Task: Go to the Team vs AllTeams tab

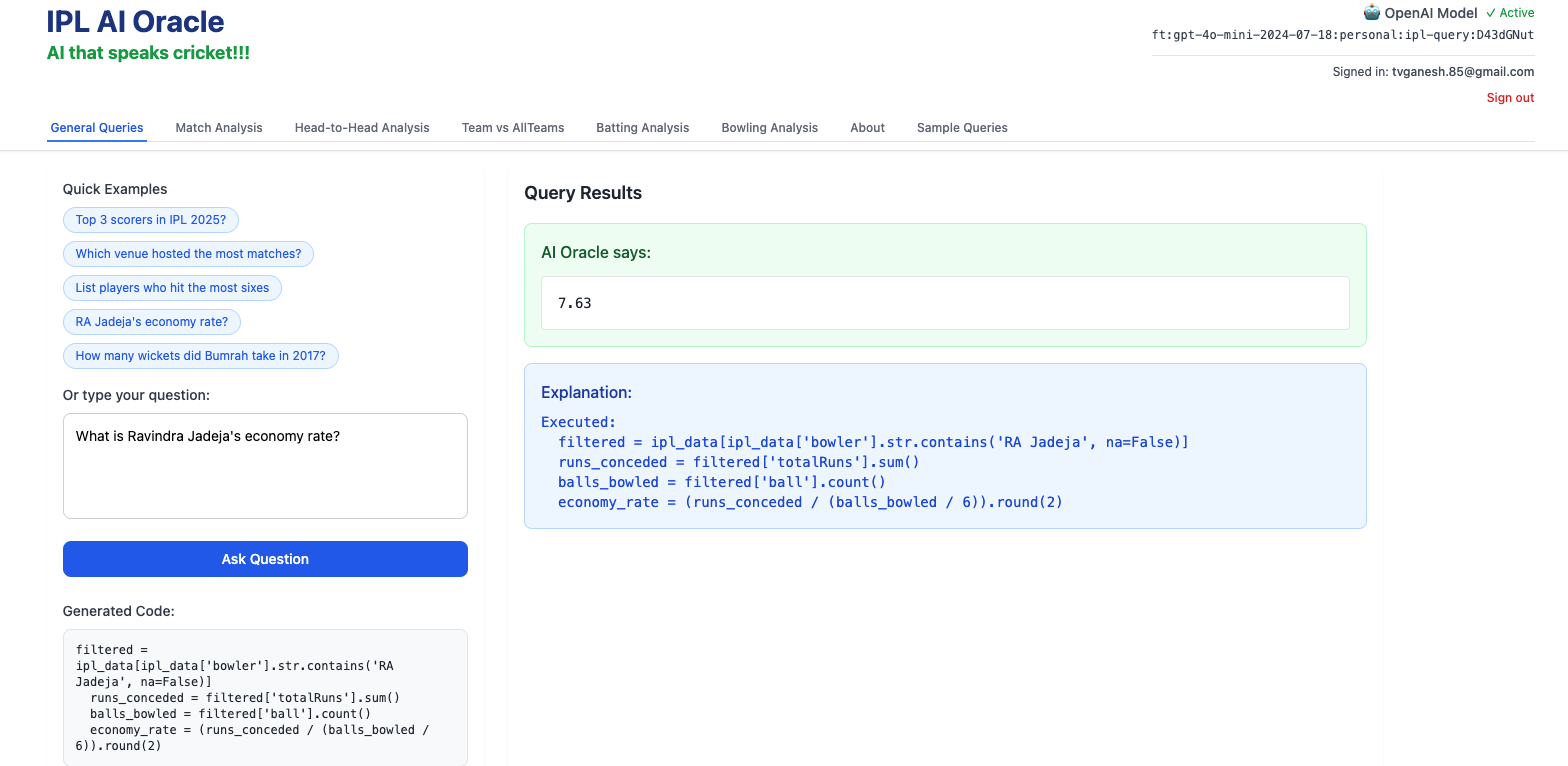Action: (x=512, y=128)
